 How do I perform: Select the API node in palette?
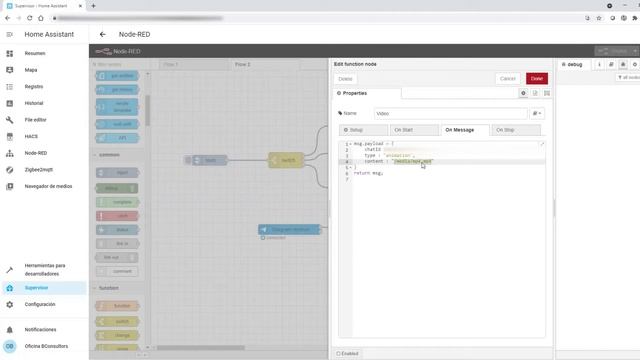[x=118, y=138]
